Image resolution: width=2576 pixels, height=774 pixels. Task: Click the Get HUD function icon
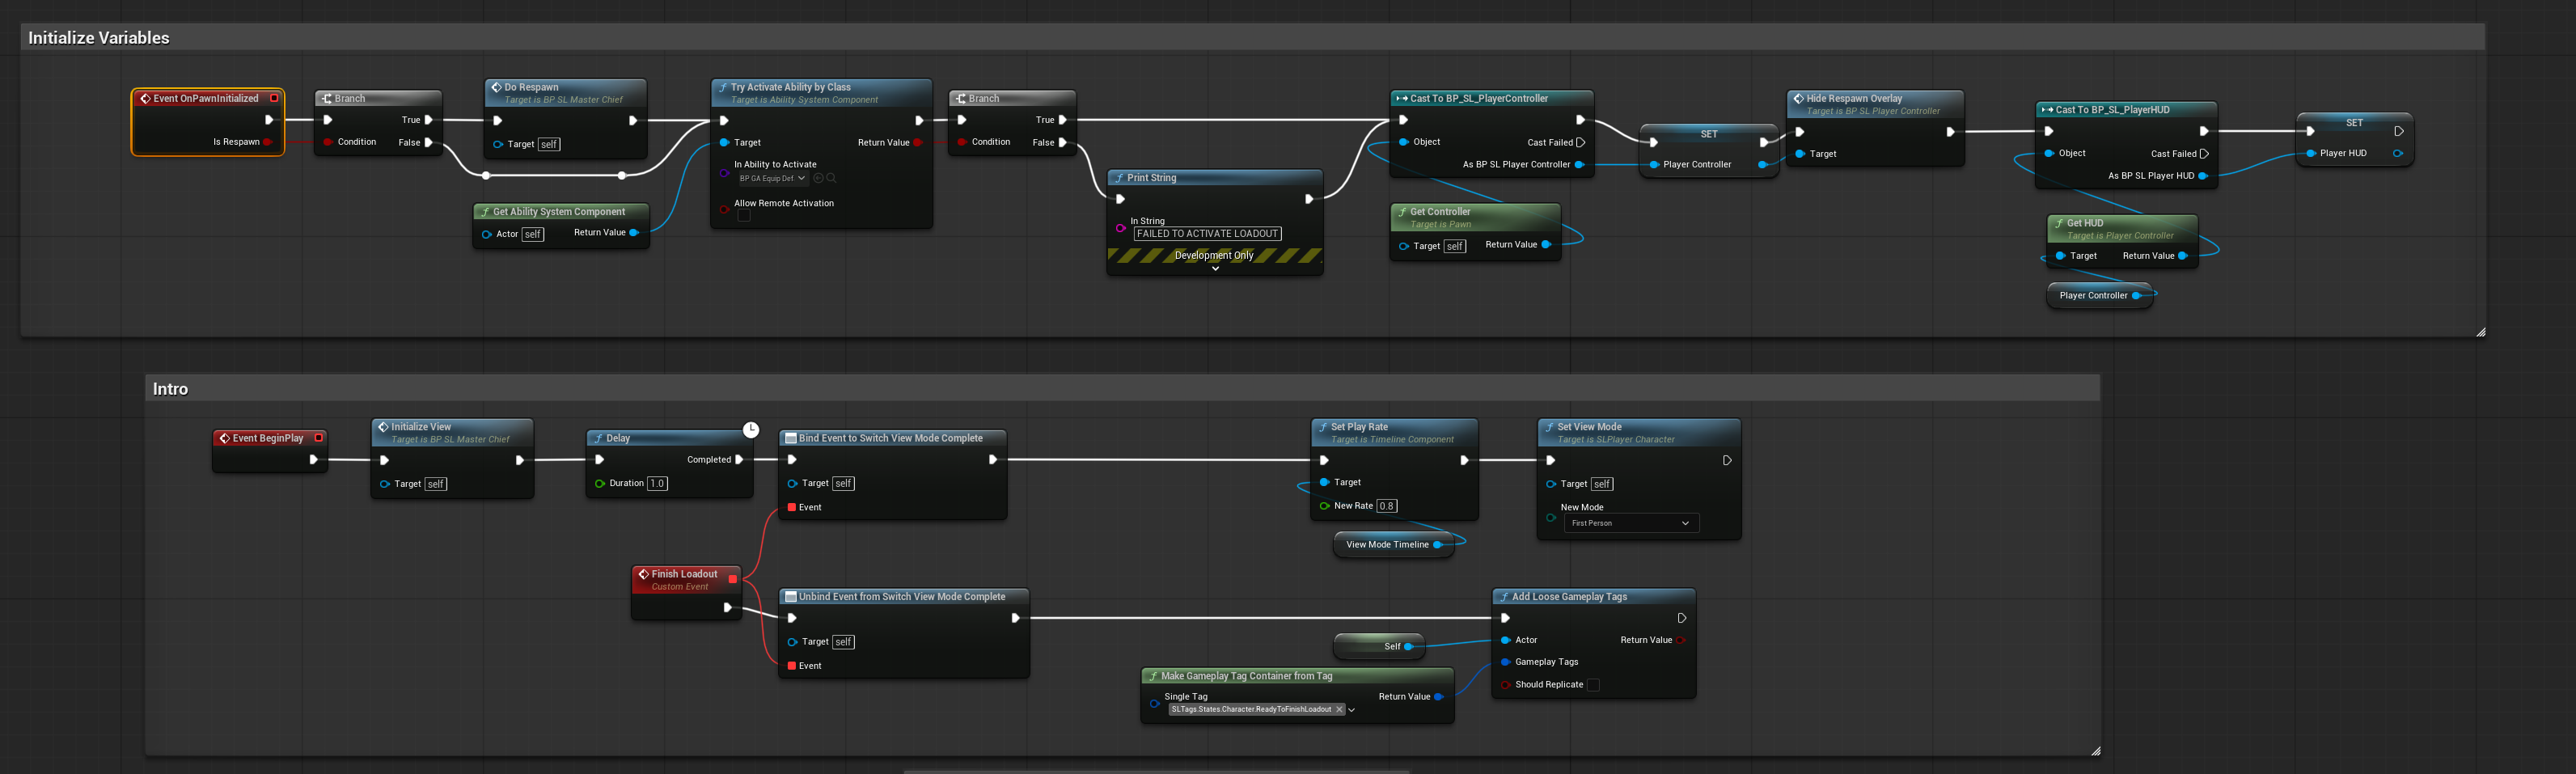coord(2059,223)
